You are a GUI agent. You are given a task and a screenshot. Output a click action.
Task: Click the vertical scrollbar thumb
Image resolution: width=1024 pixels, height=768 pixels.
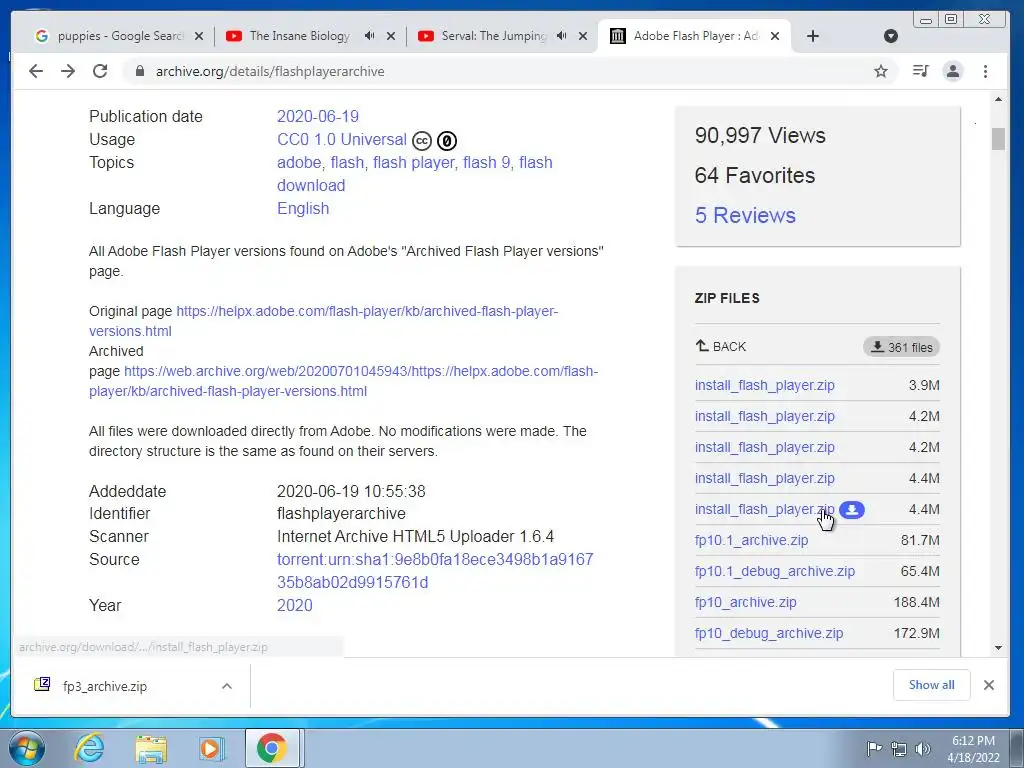pos(998,139)
